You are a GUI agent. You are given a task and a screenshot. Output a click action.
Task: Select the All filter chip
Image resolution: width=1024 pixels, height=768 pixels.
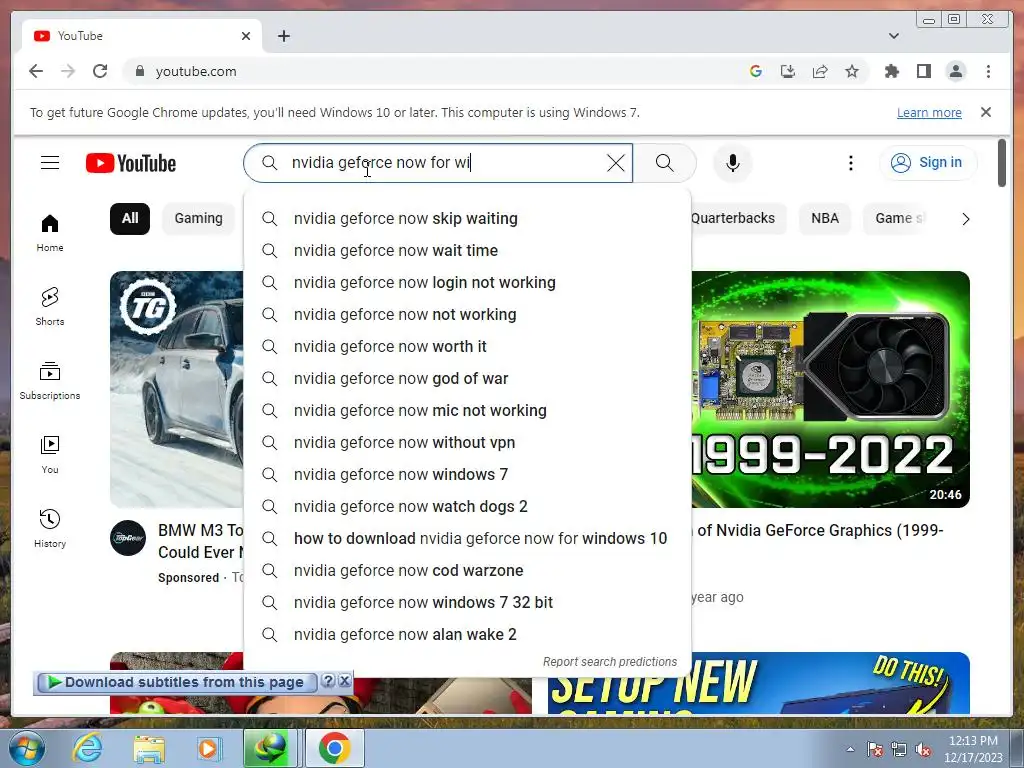point(129,218)
